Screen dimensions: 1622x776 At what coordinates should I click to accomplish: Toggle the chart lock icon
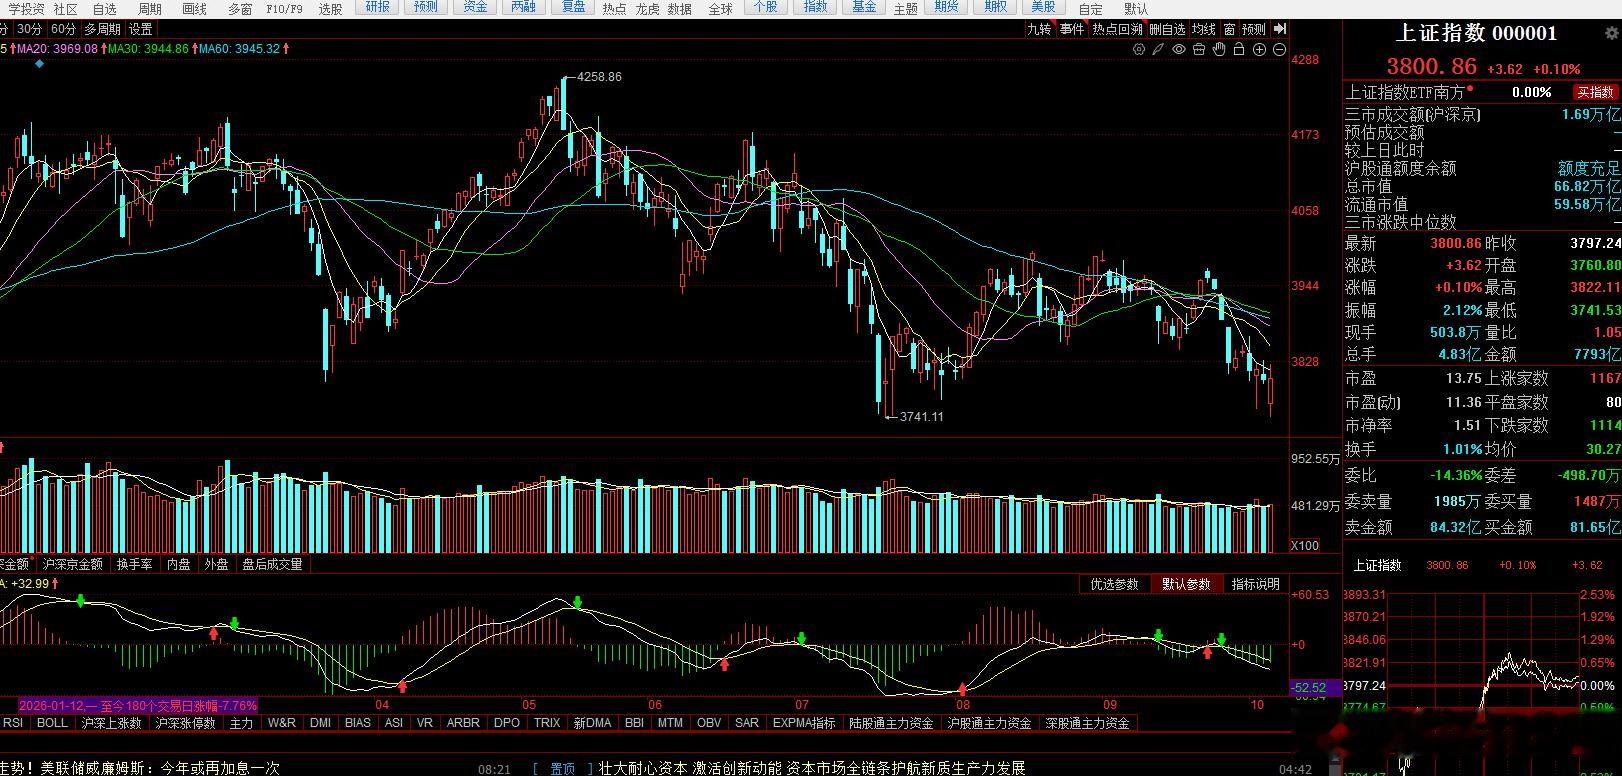pyautogui.click(x=1239, y=49)
